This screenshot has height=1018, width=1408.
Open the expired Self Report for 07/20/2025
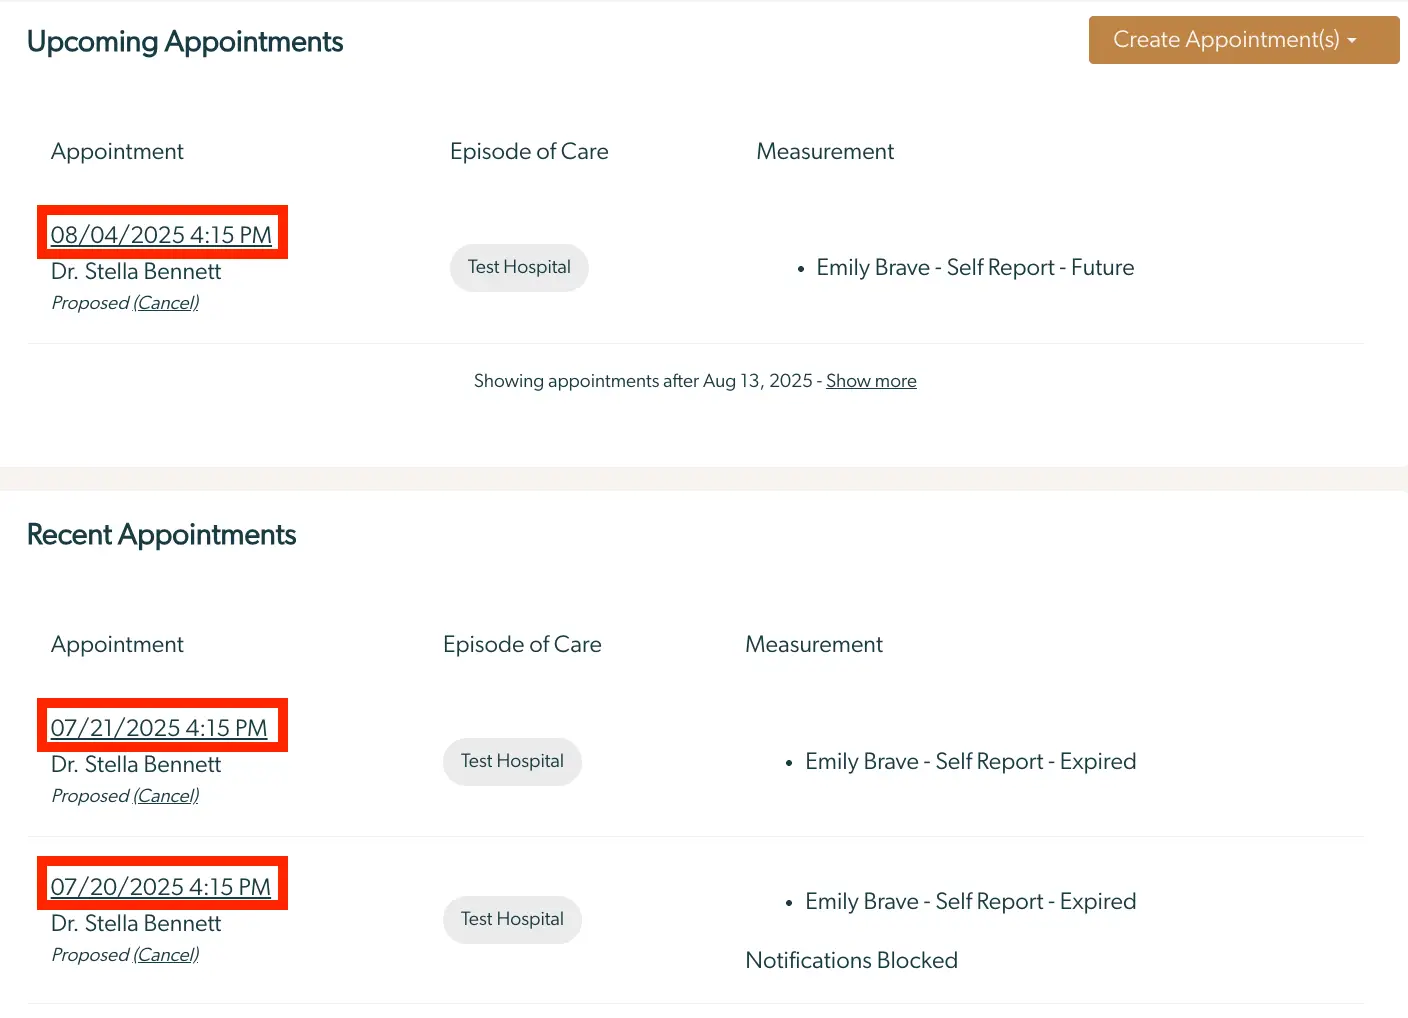[x=970, y=901]
